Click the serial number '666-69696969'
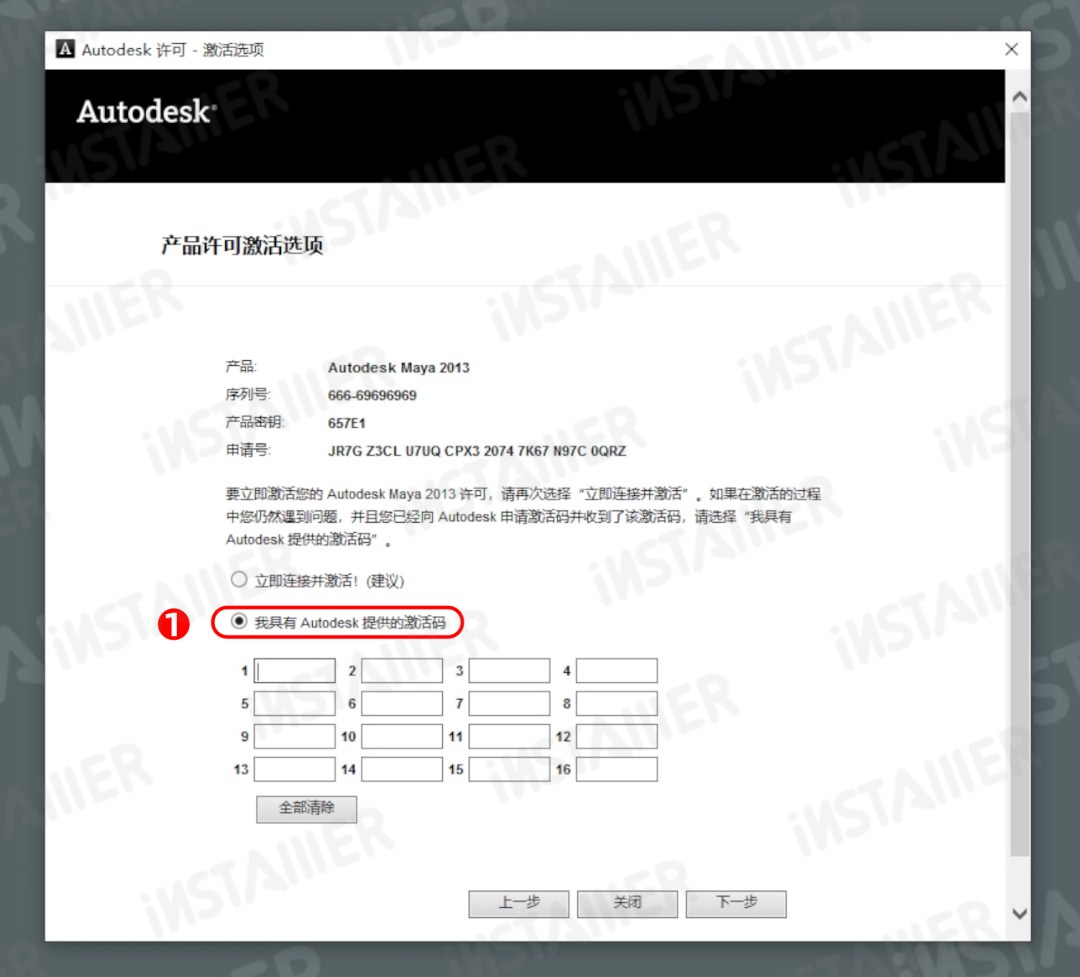 [x=373, y=395]
